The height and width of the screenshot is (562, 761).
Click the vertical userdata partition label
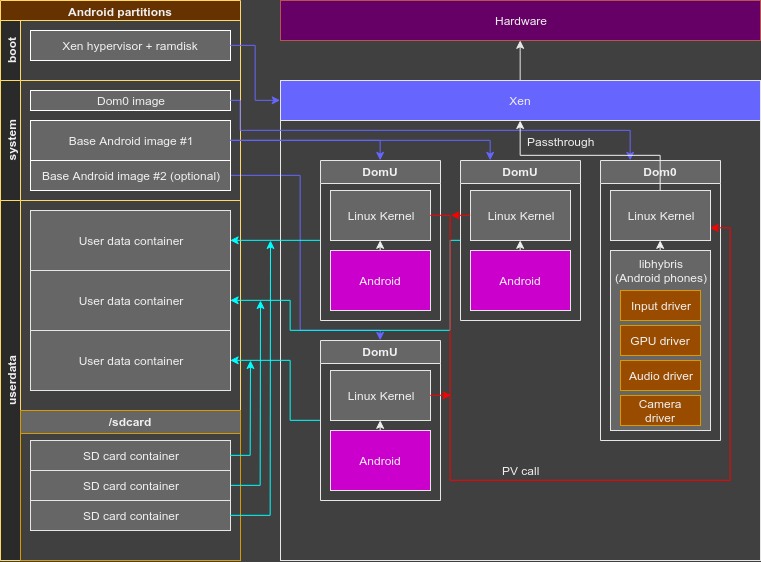click(11, 380)
